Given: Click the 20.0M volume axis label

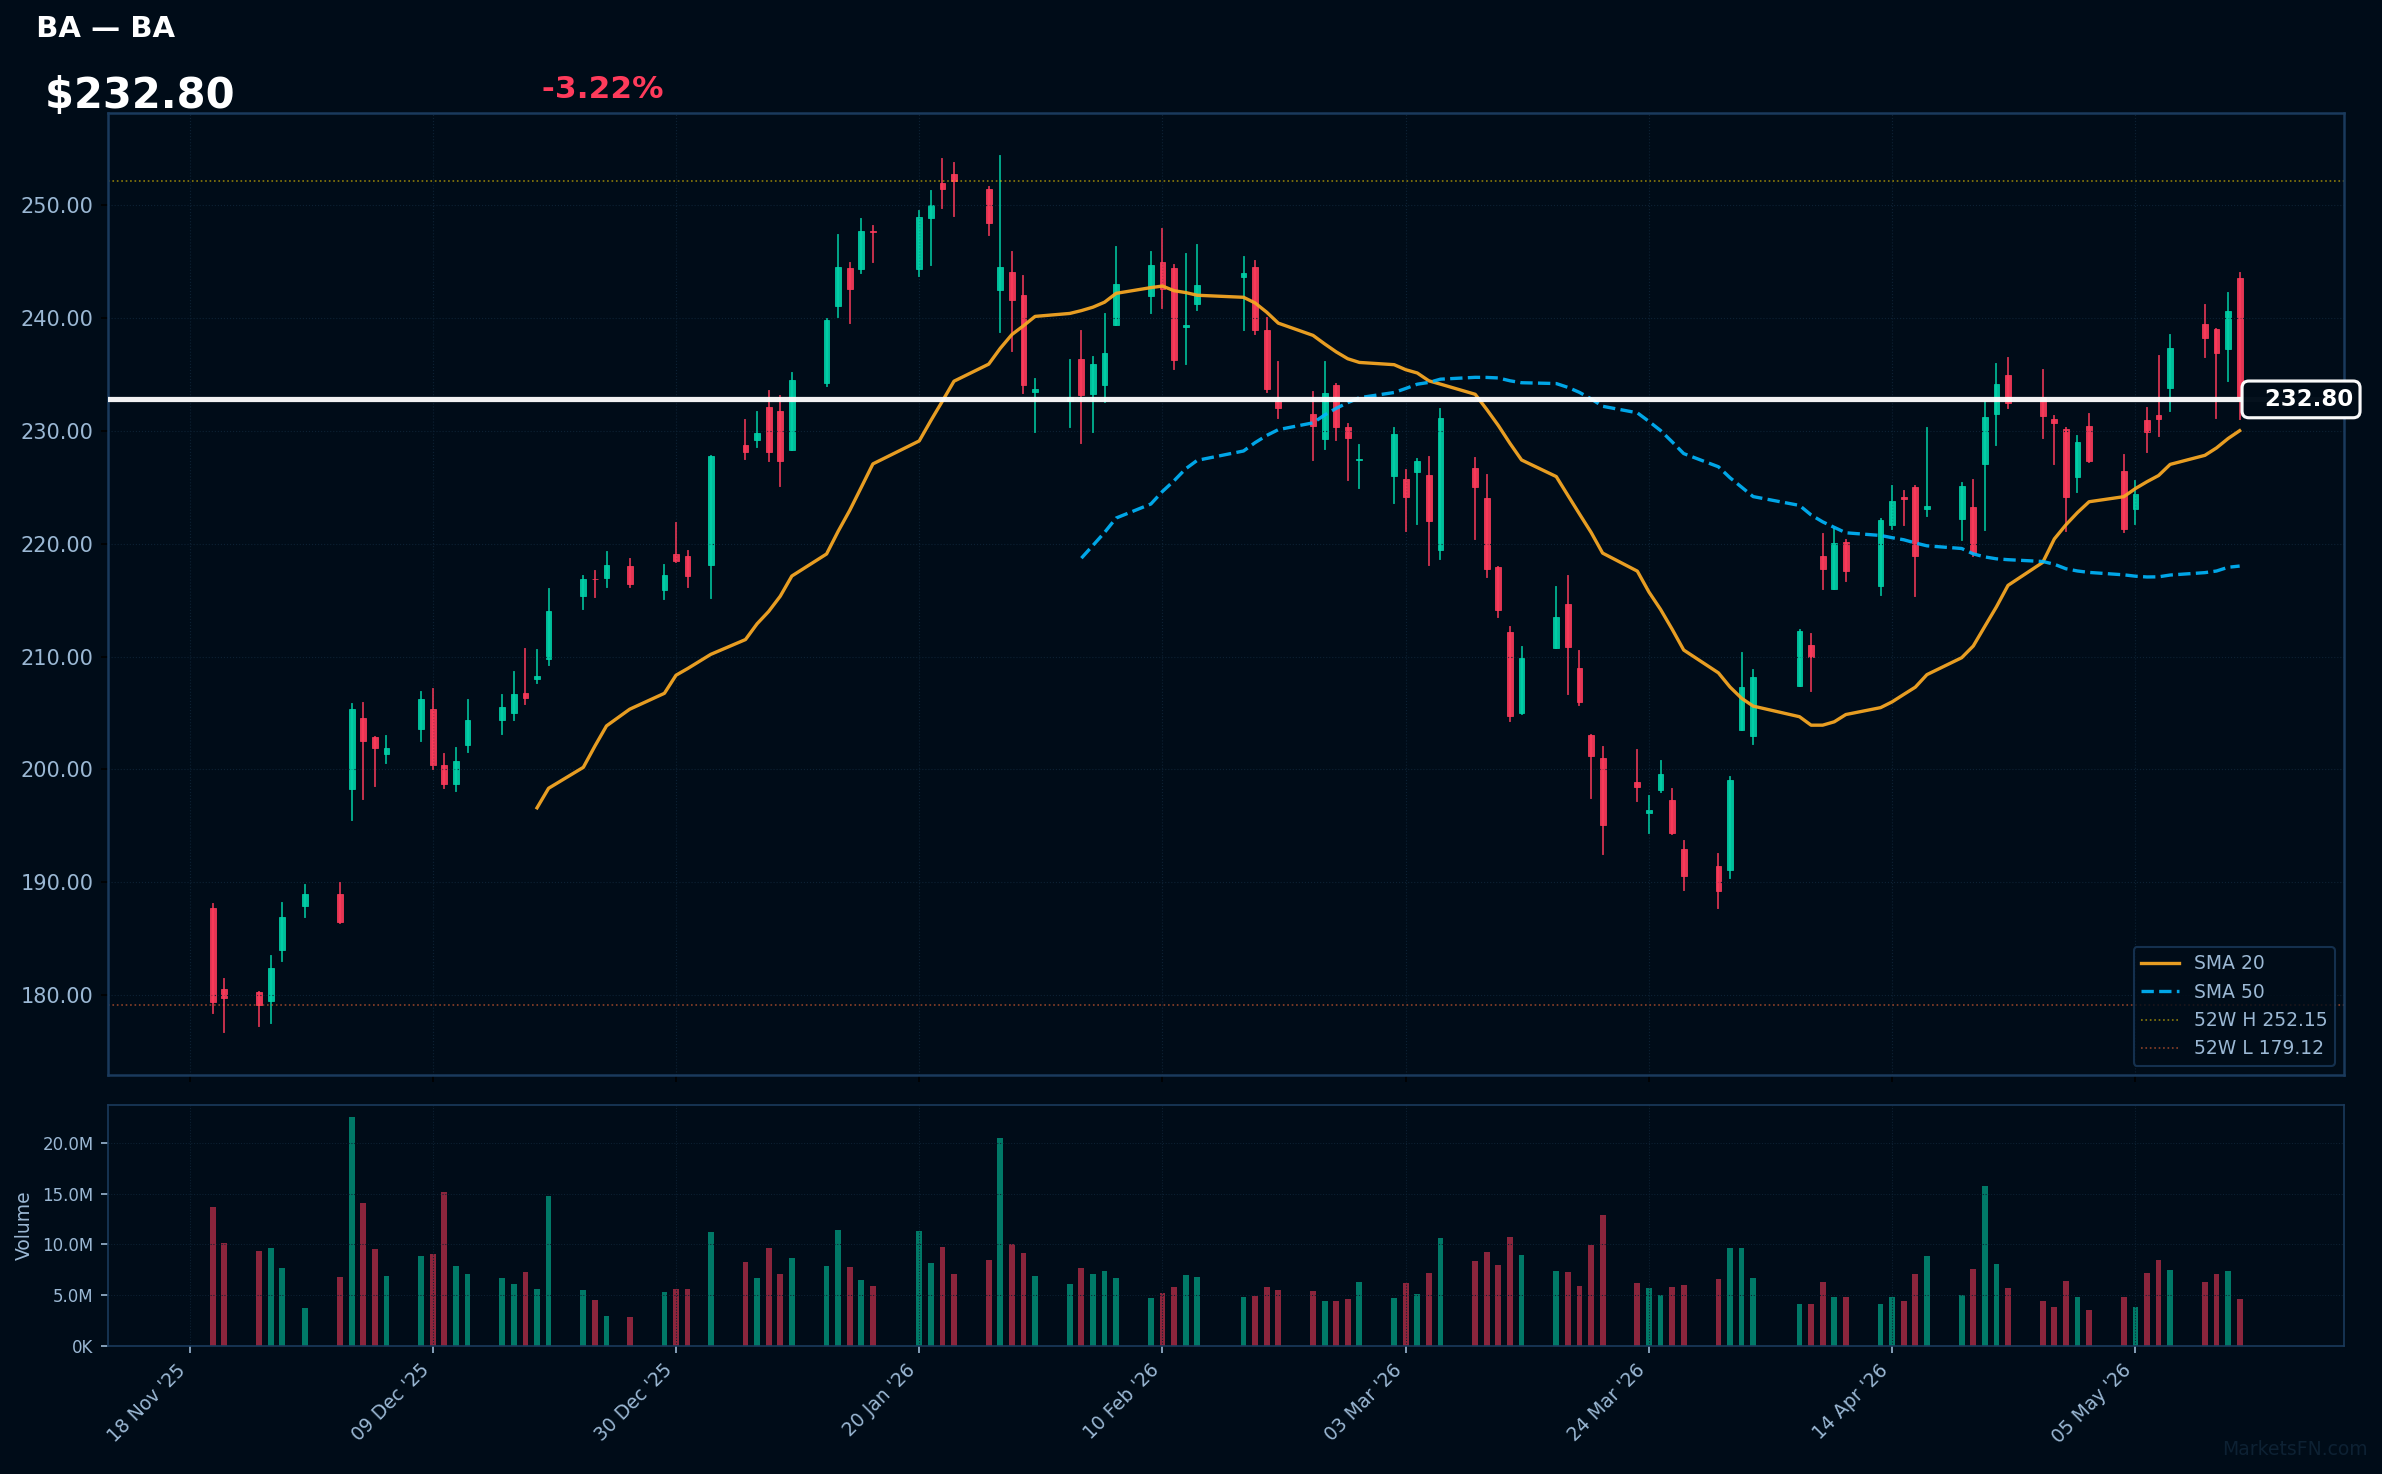Looking at the screenshot, I should click(x=68, y=1144).
